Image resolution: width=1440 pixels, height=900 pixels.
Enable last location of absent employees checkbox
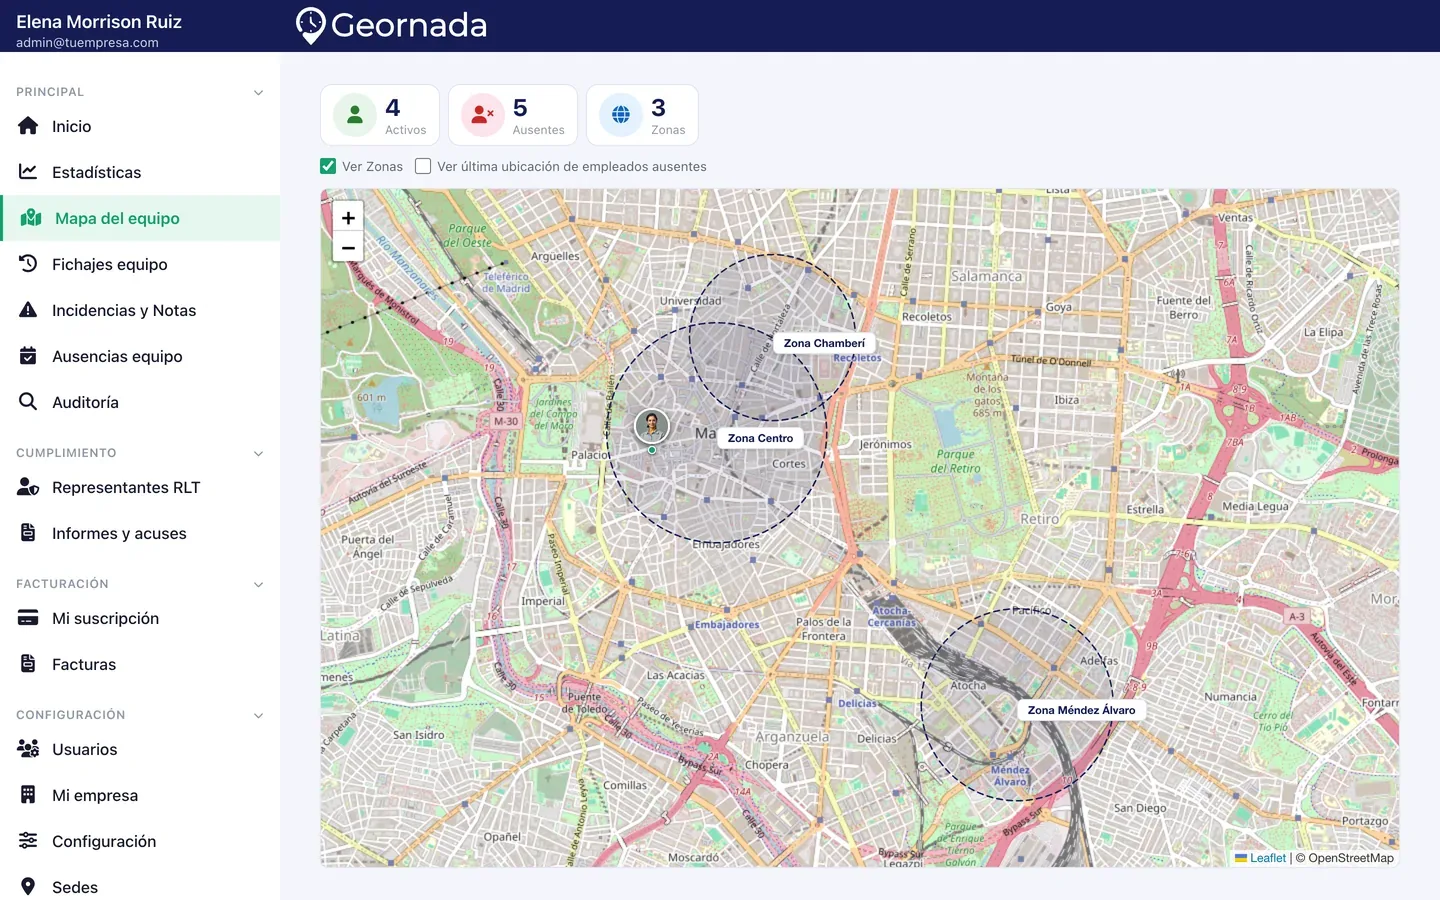coord(423,166)
